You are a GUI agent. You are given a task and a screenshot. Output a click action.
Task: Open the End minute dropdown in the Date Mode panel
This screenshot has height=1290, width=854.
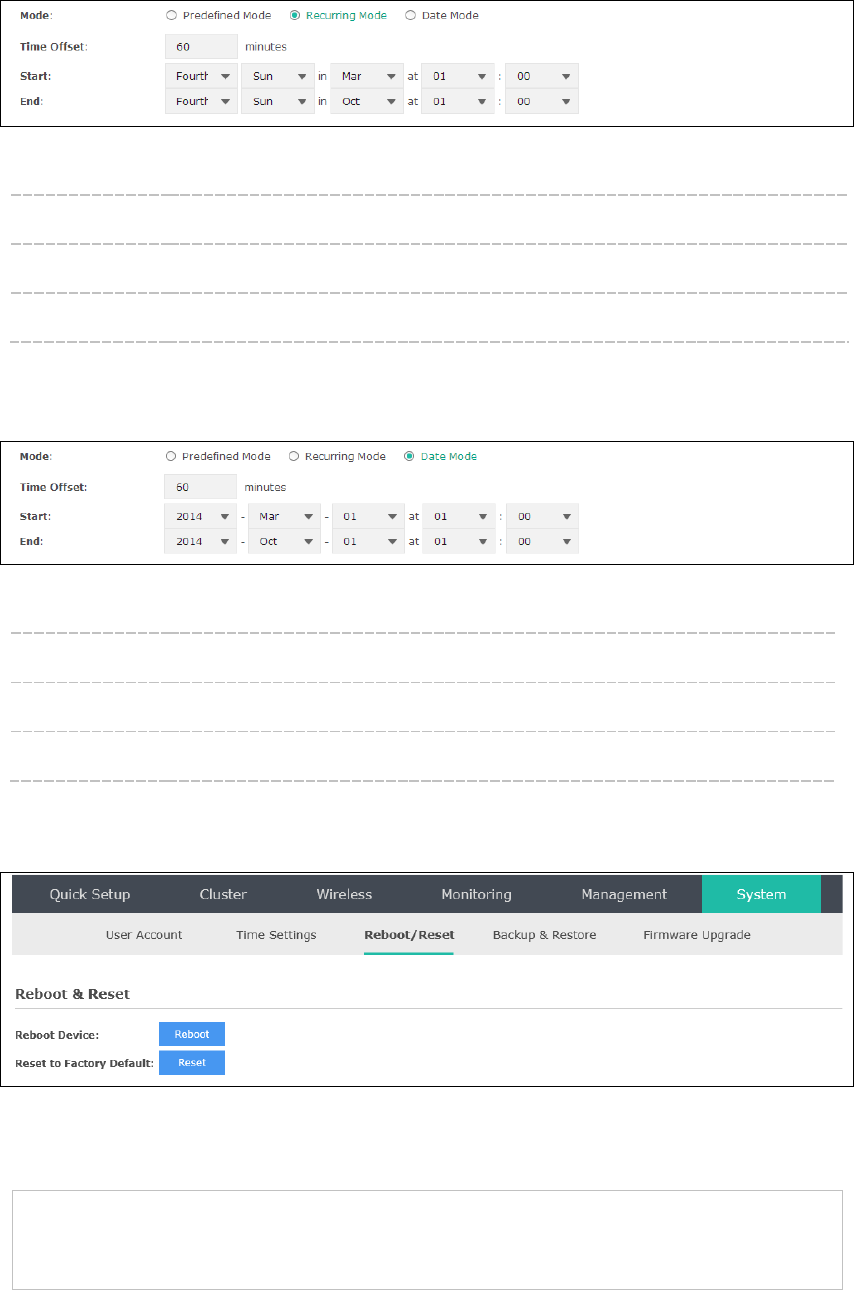(x=542, y=541)
